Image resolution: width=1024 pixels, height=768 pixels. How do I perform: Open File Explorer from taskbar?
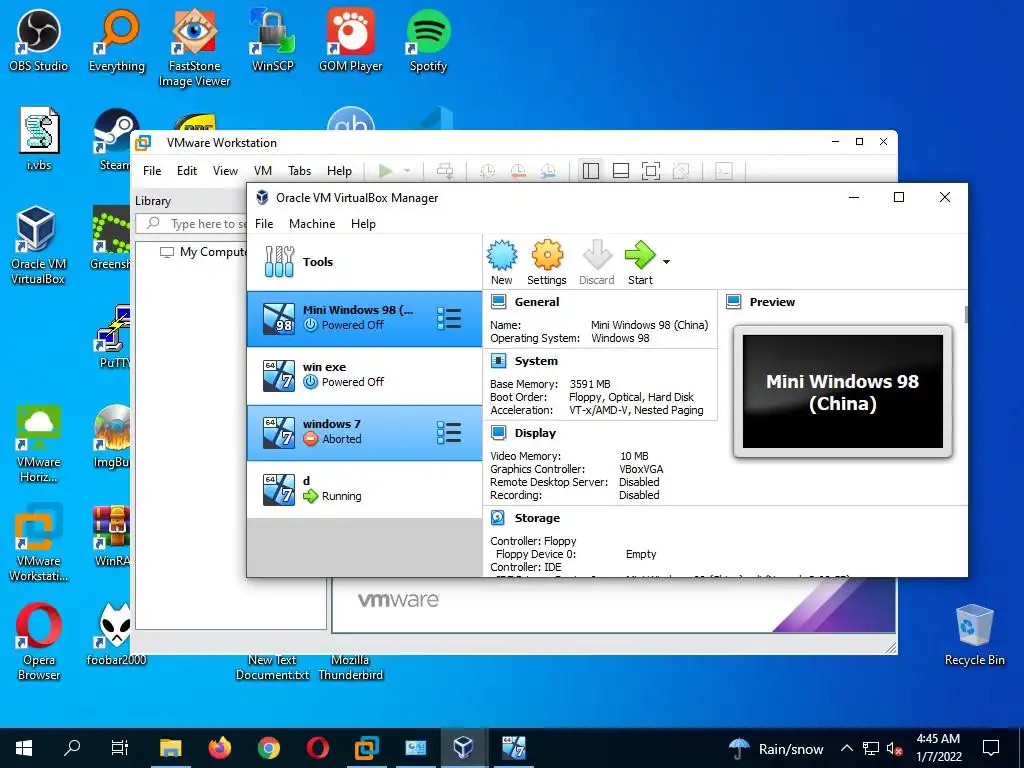coord(170,748)
